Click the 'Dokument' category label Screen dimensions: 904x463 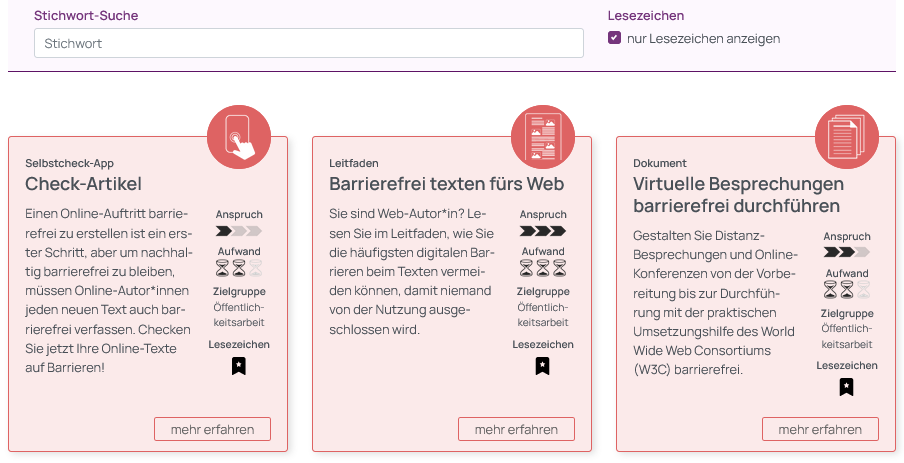click(660, 163)
